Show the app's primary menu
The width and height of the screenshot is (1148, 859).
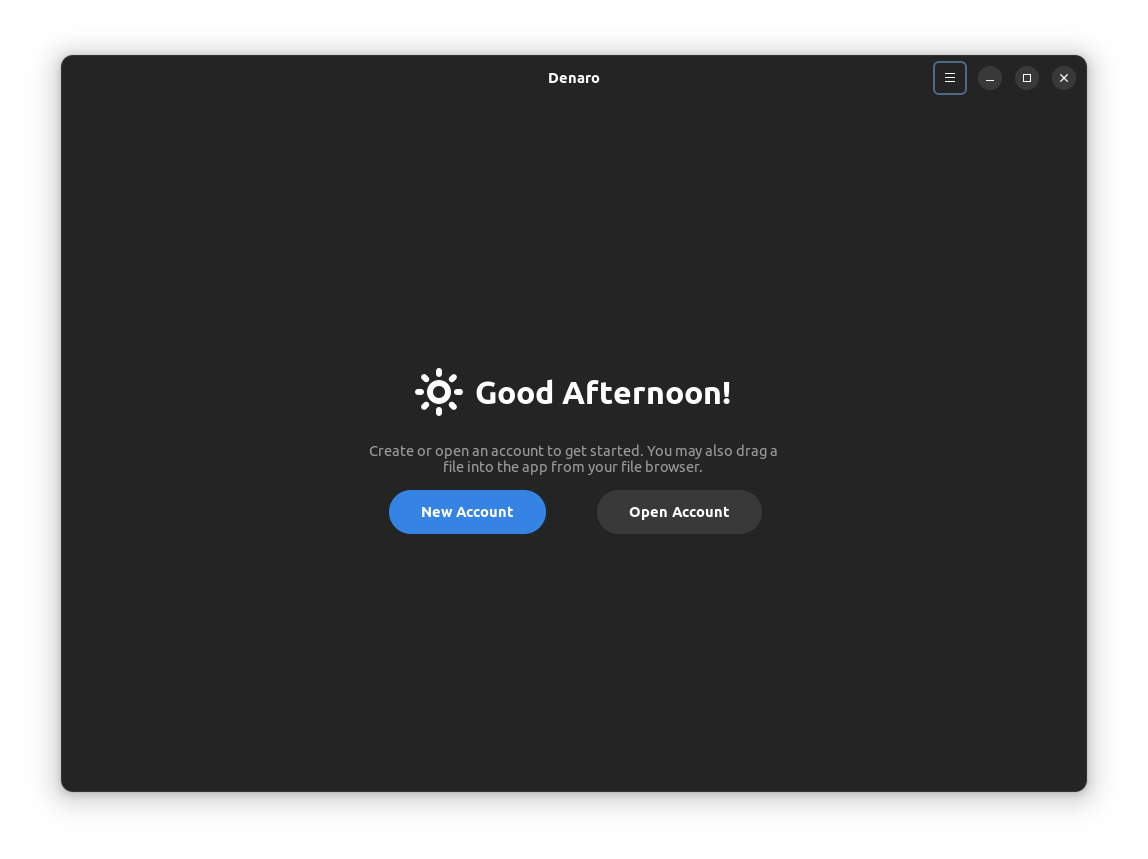tap(949, 78)
